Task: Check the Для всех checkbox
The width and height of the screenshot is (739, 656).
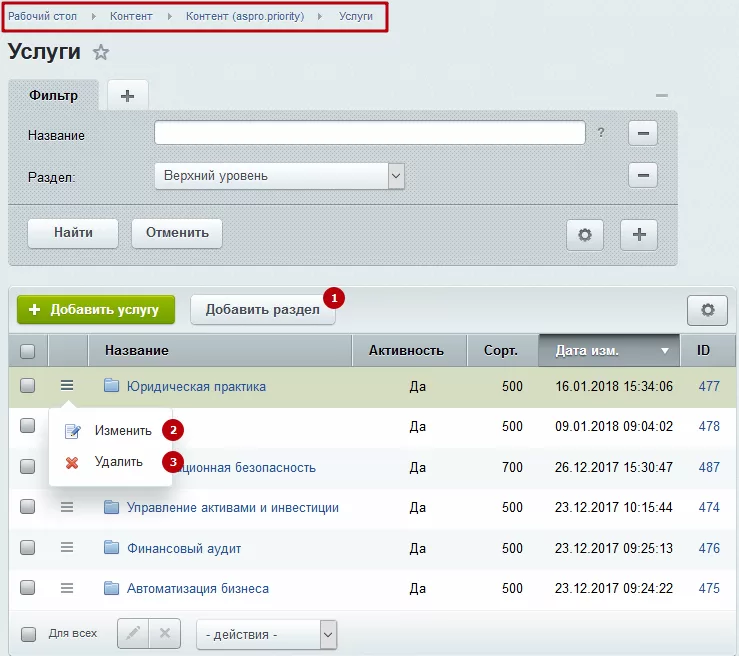Action: pos(28,634)
